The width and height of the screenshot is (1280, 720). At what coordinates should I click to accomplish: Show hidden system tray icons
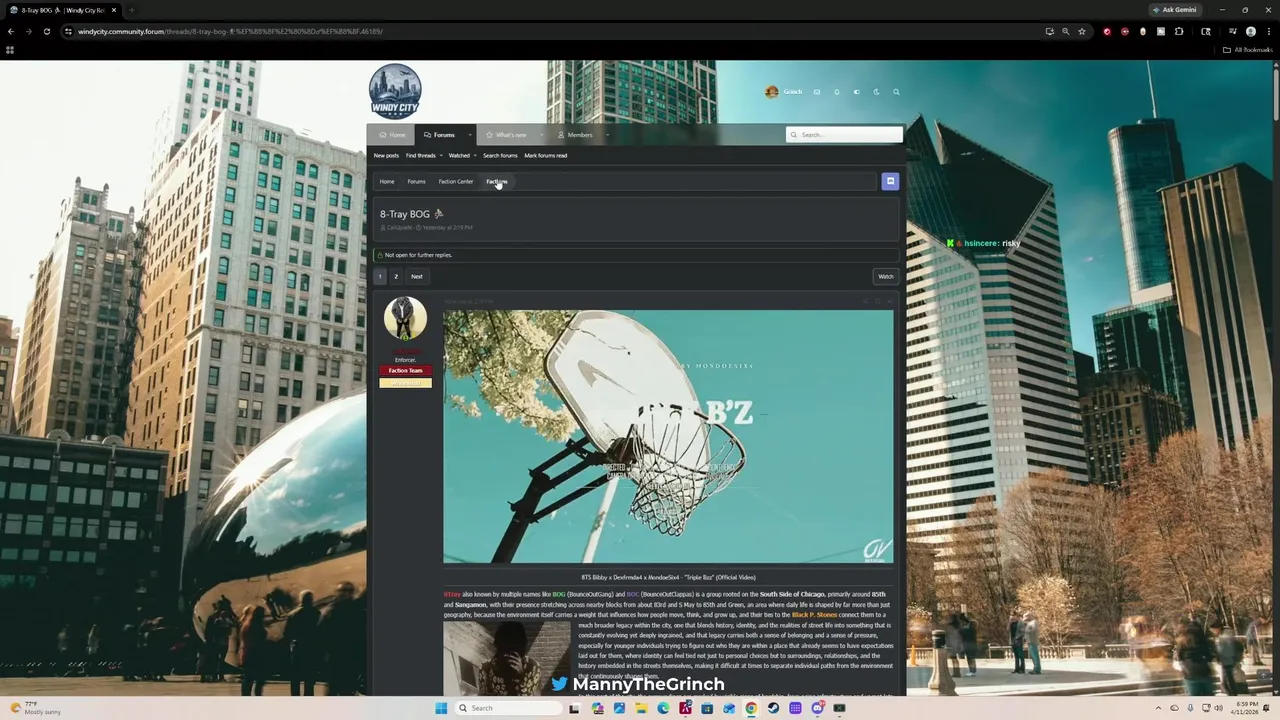1160,708
